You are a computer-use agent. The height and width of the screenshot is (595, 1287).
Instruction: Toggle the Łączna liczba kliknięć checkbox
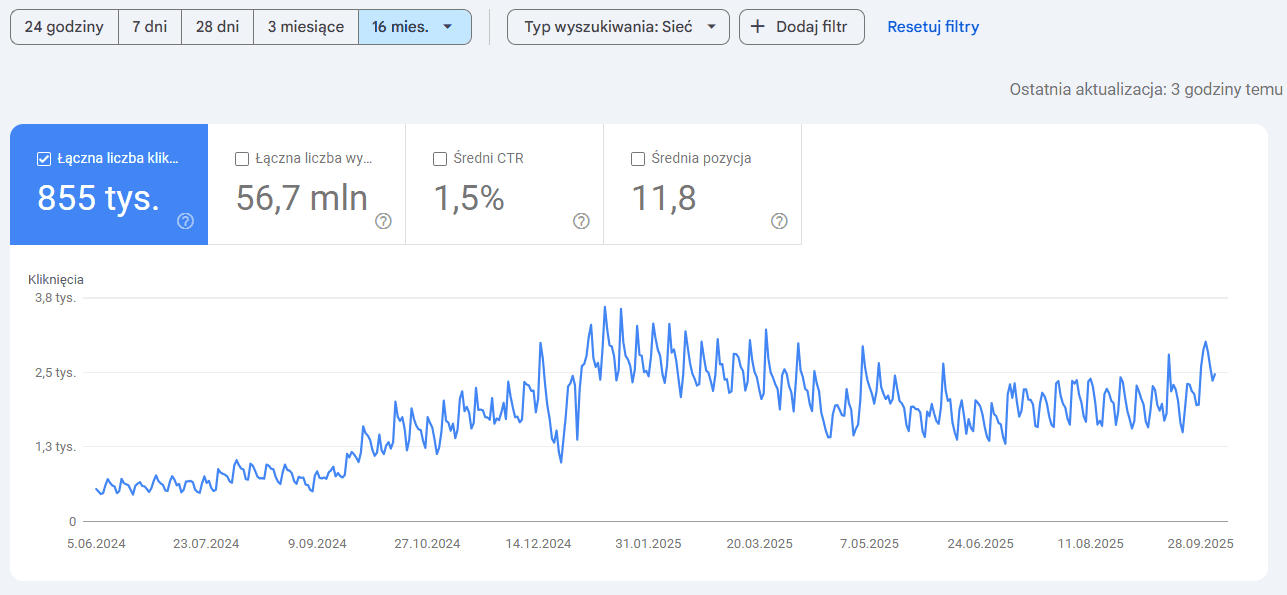coord(43,158)
